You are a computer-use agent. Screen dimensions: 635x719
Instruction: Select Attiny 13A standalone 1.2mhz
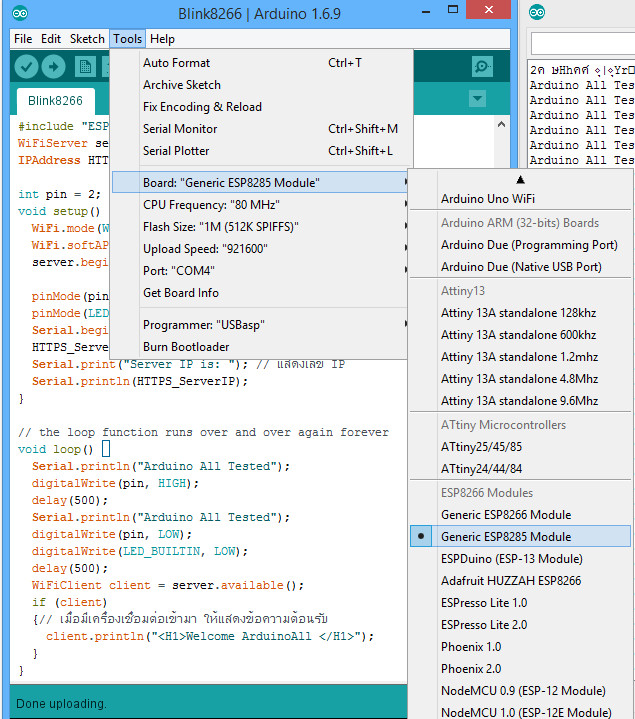pos(520,357)
